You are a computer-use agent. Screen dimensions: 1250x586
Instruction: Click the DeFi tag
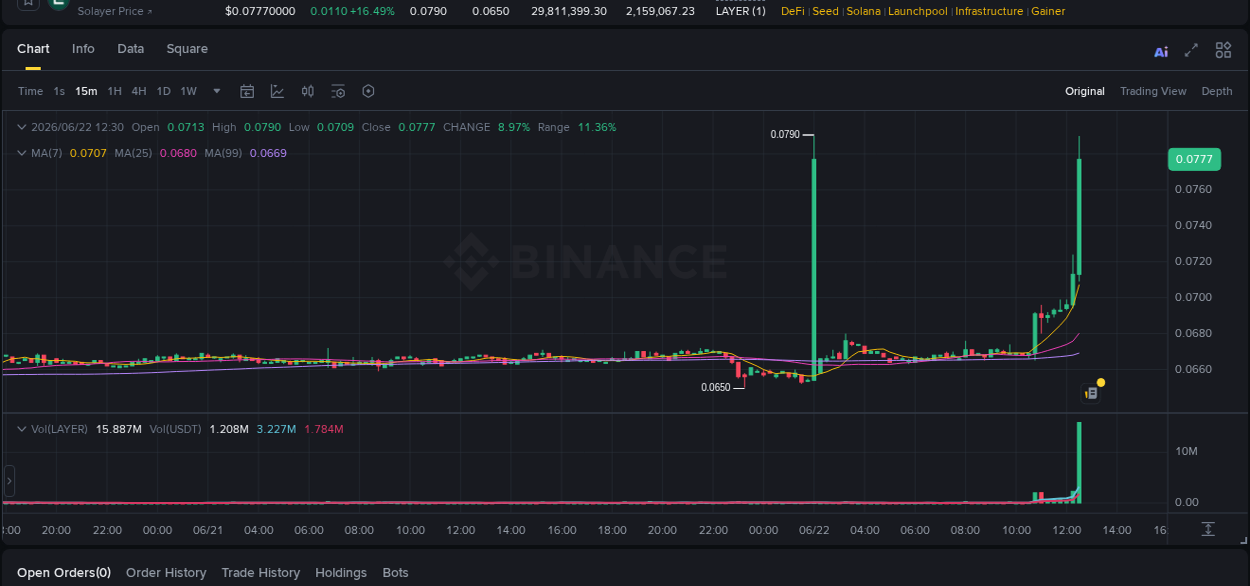[792, 11]
